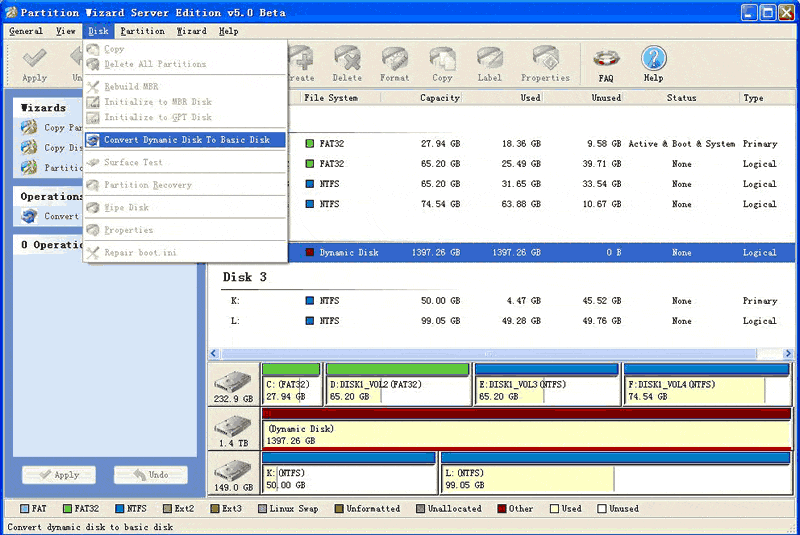Screen dimensions: 800x535
Task: Click the Help question mark icon
Action: [654, 58]
